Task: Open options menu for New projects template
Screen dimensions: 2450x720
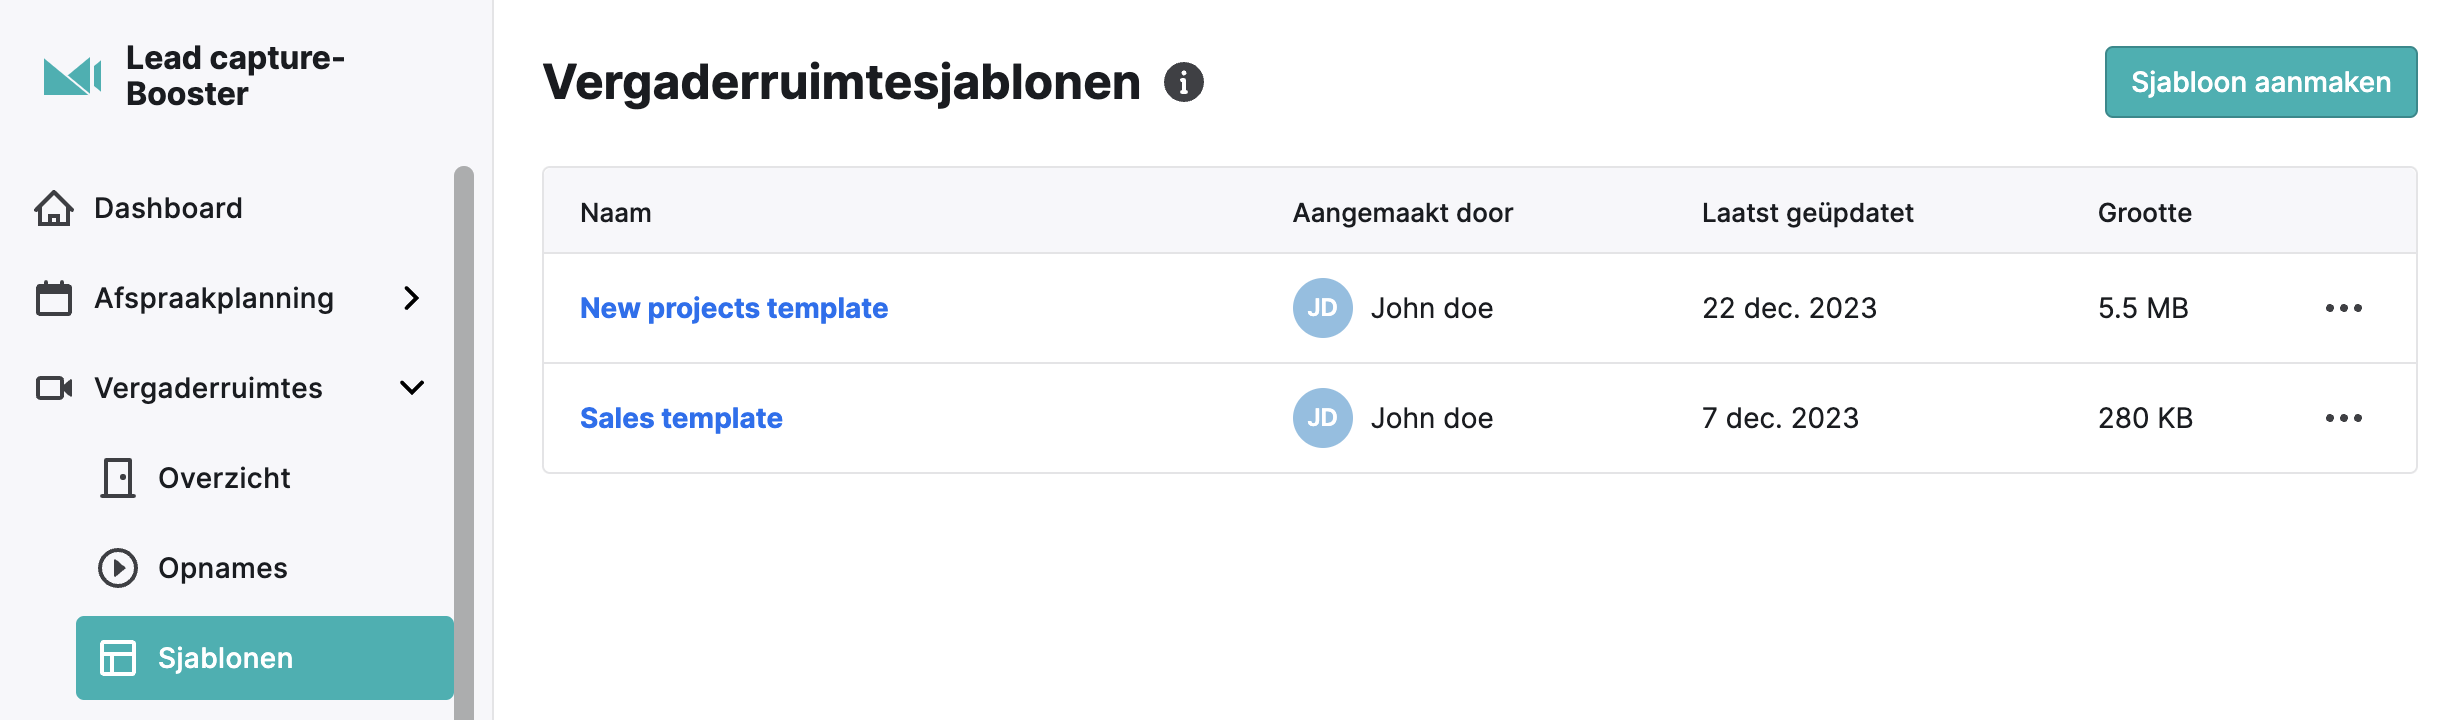Action: (2344, 308)
